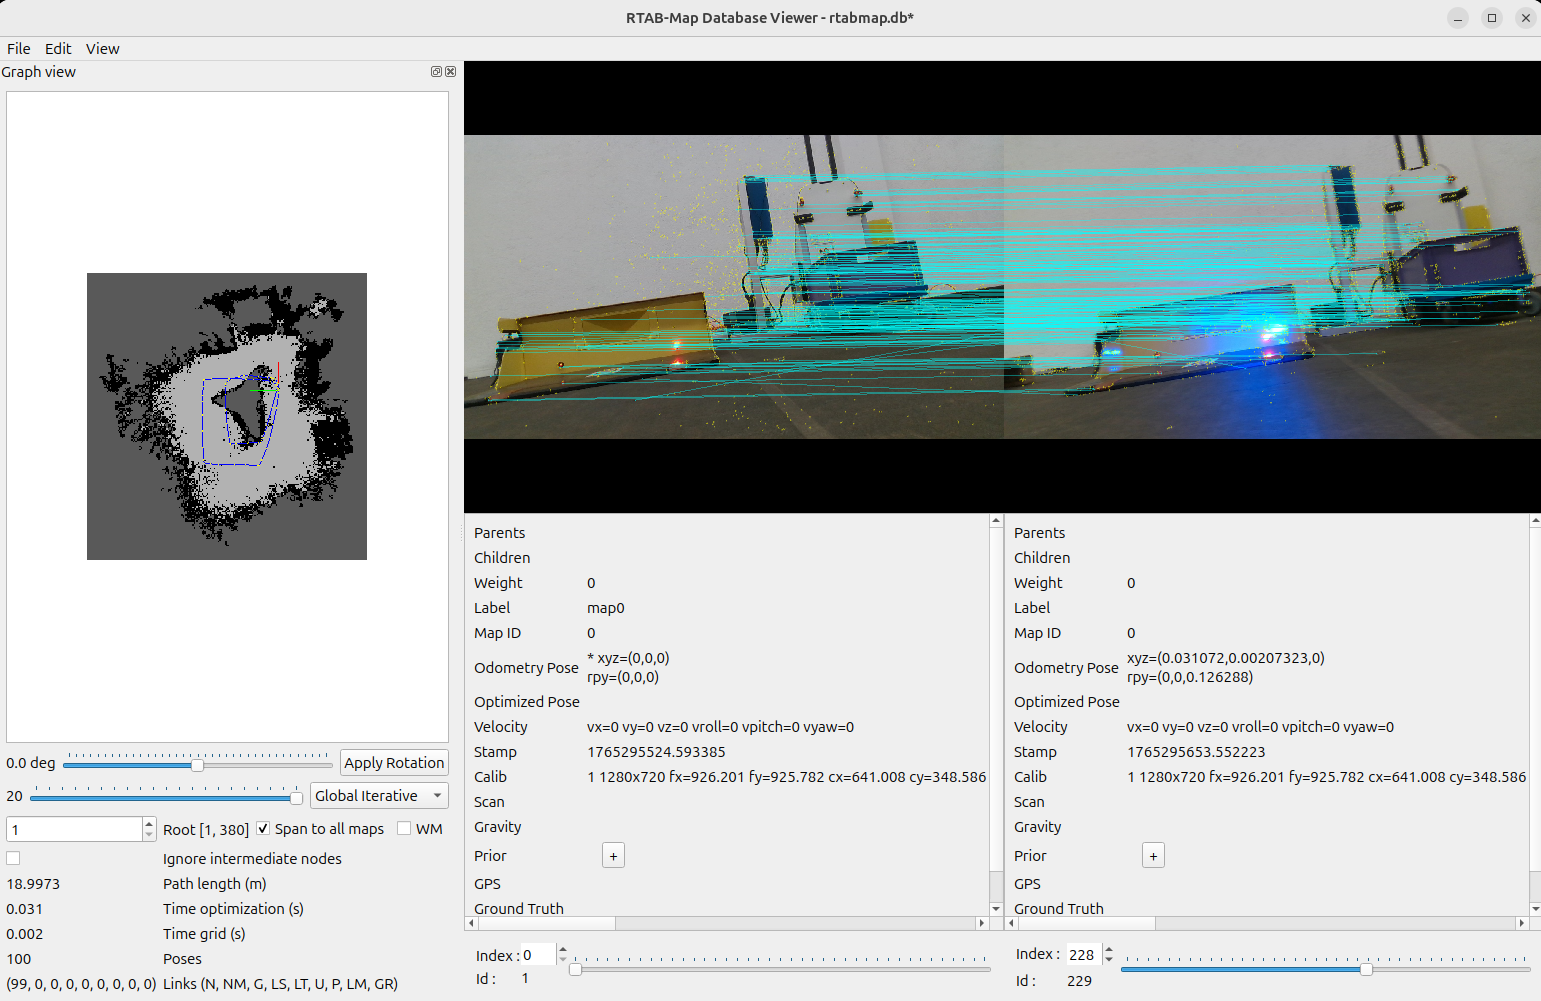The height and width of the screenshot is (1001, 1541).
Task: Check Ignore intermediate nodes box
Action: click(13, 858)
